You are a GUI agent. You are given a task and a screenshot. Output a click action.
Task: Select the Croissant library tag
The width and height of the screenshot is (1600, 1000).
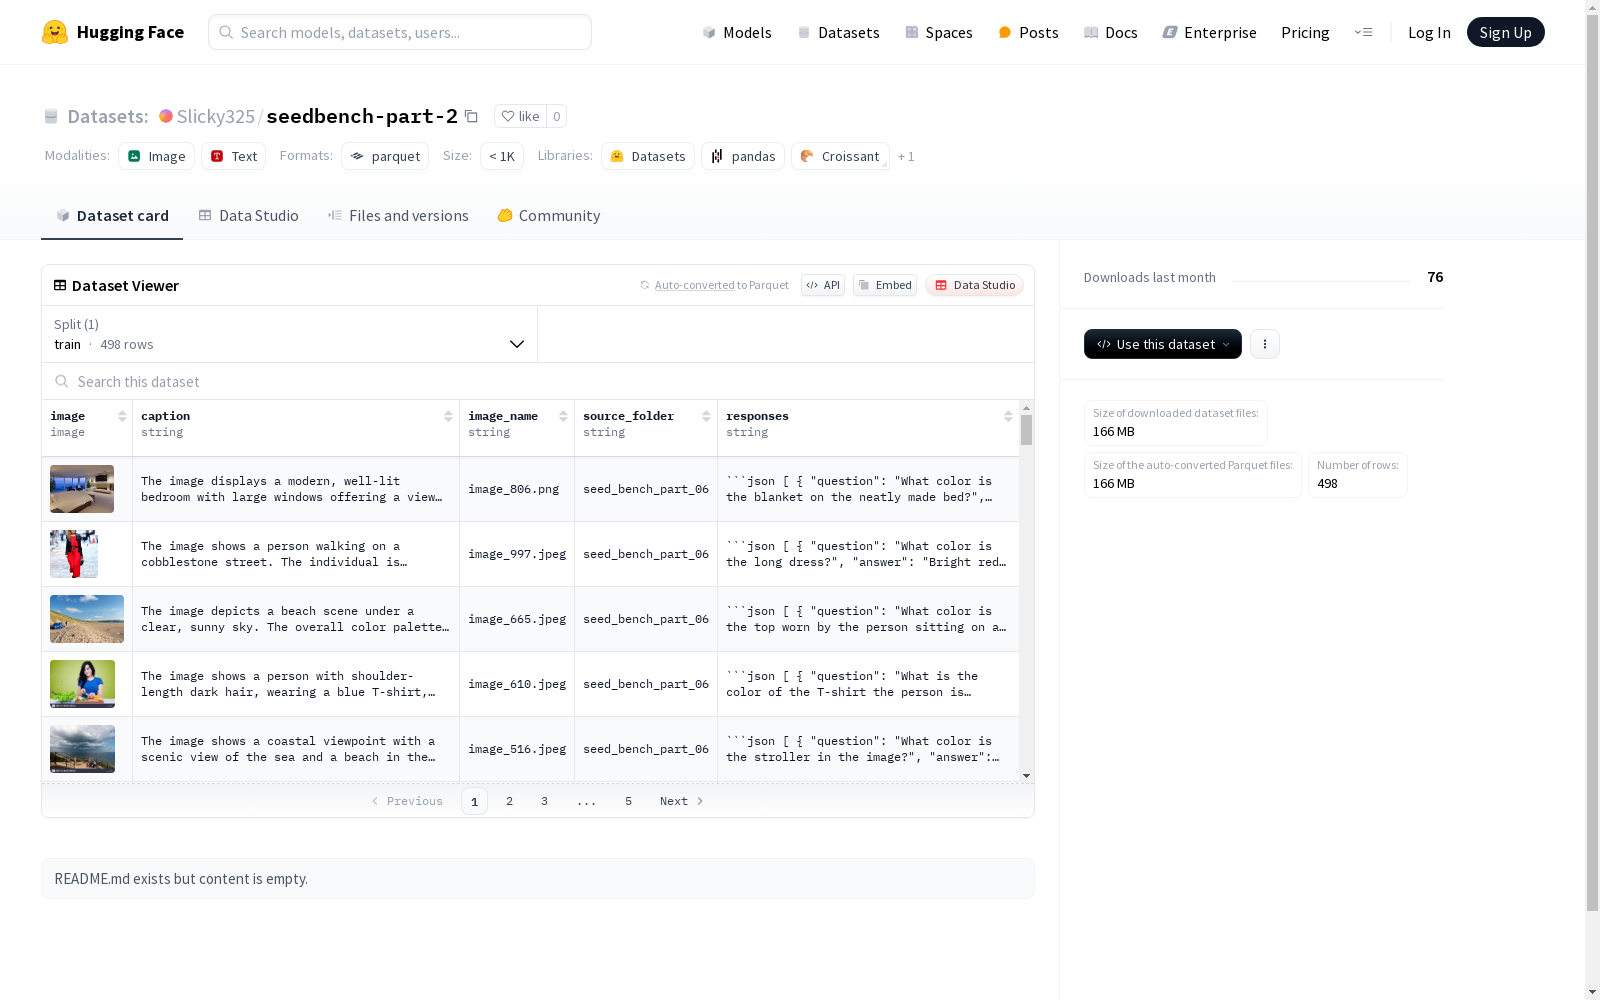point(840,156)
